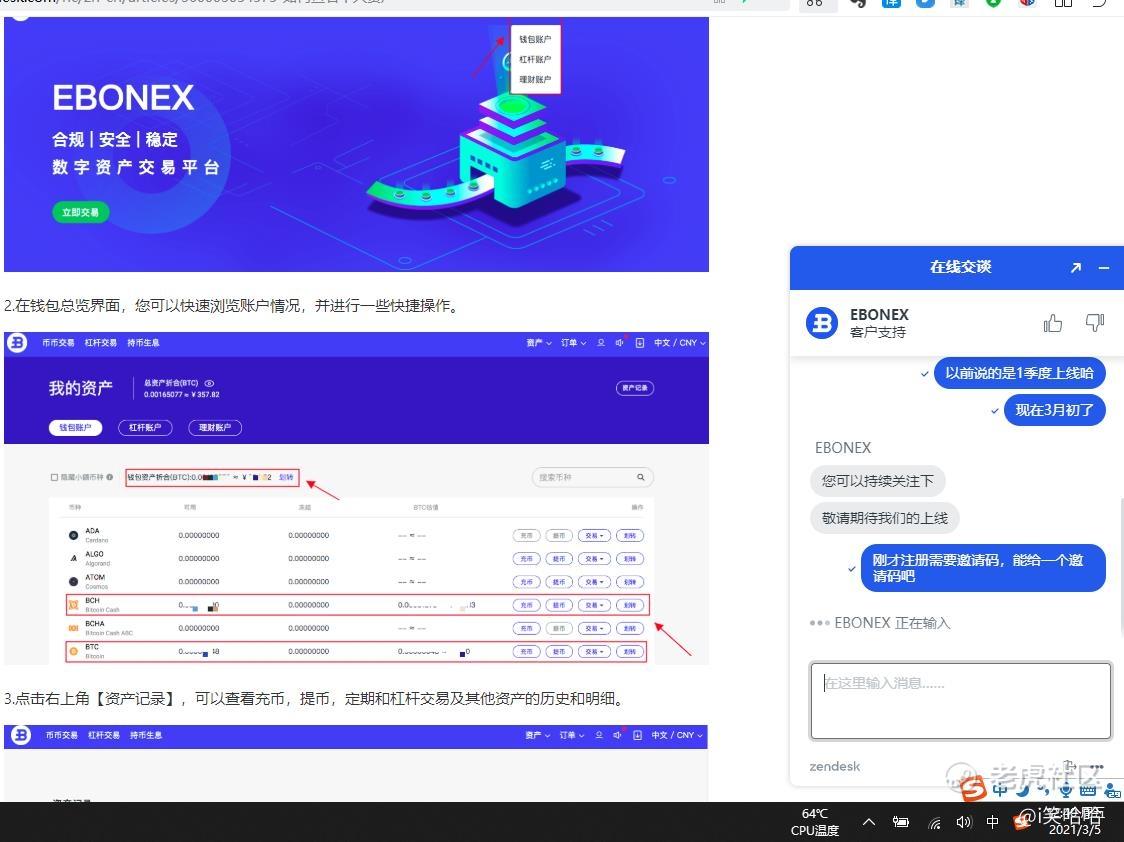Viewport: 1124px width, 842px height.
Task: Switch to the 杠杆账户 tab pill
Action: [144, 427]
